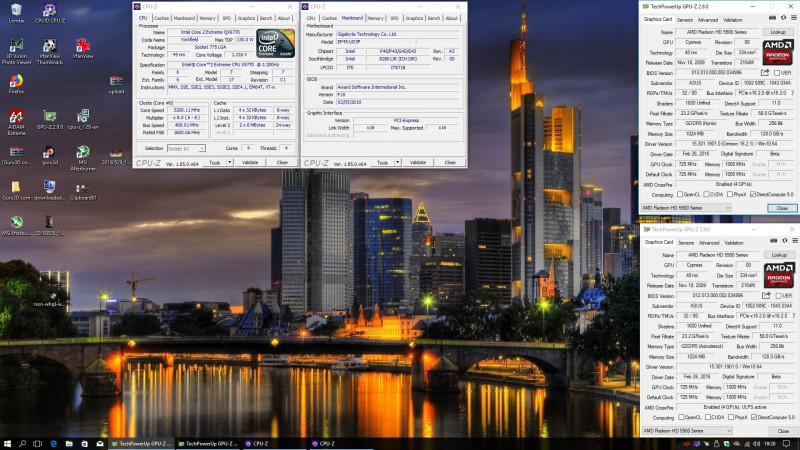800x450 pixels.
Task: Select the Clipboard01 desktop file
Action: pos(83,190)
